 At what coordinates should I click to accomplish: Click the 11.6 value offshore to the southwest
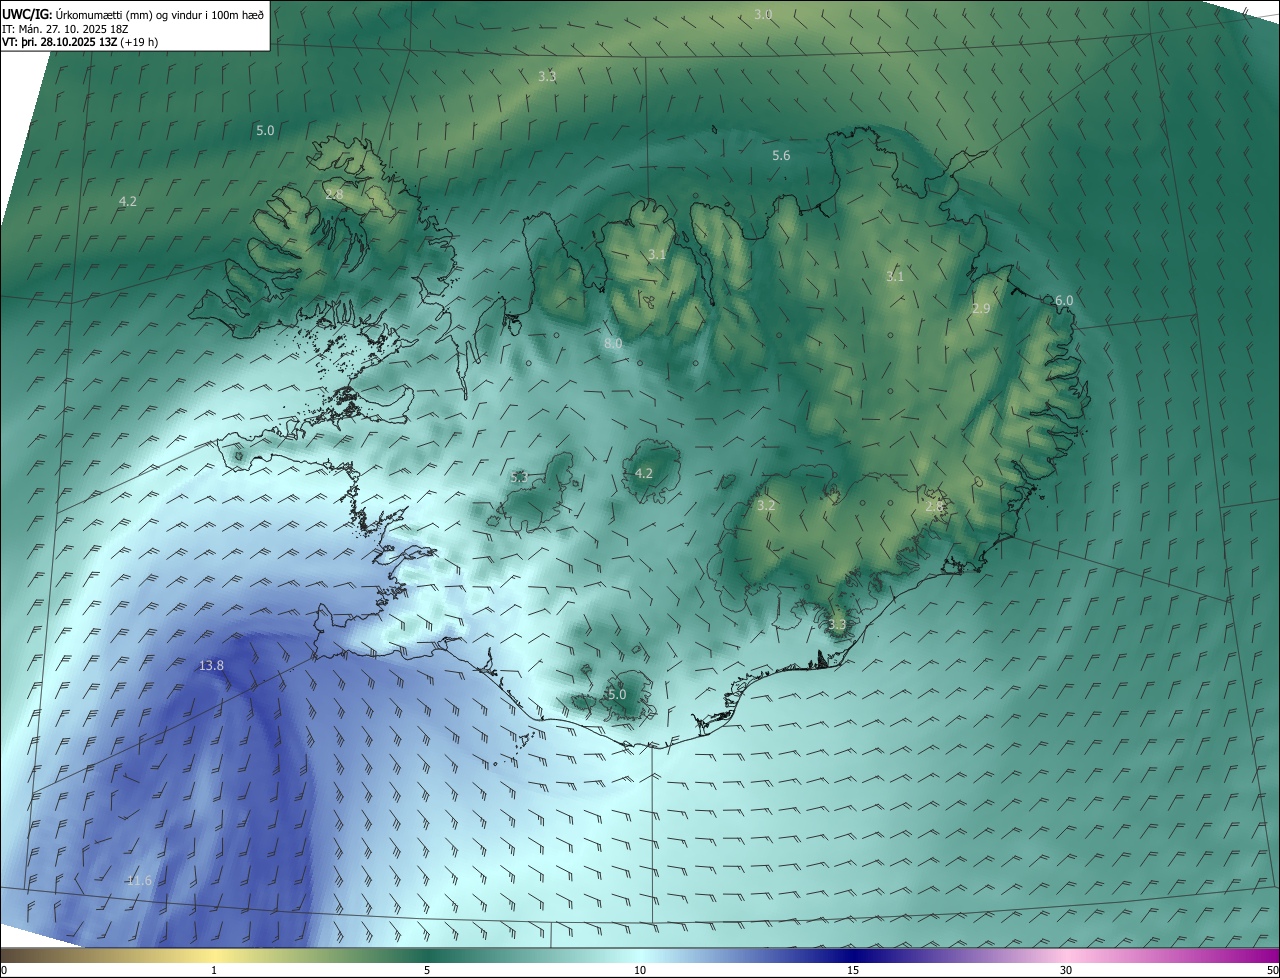pyautogui.click(x=139, y=880)
